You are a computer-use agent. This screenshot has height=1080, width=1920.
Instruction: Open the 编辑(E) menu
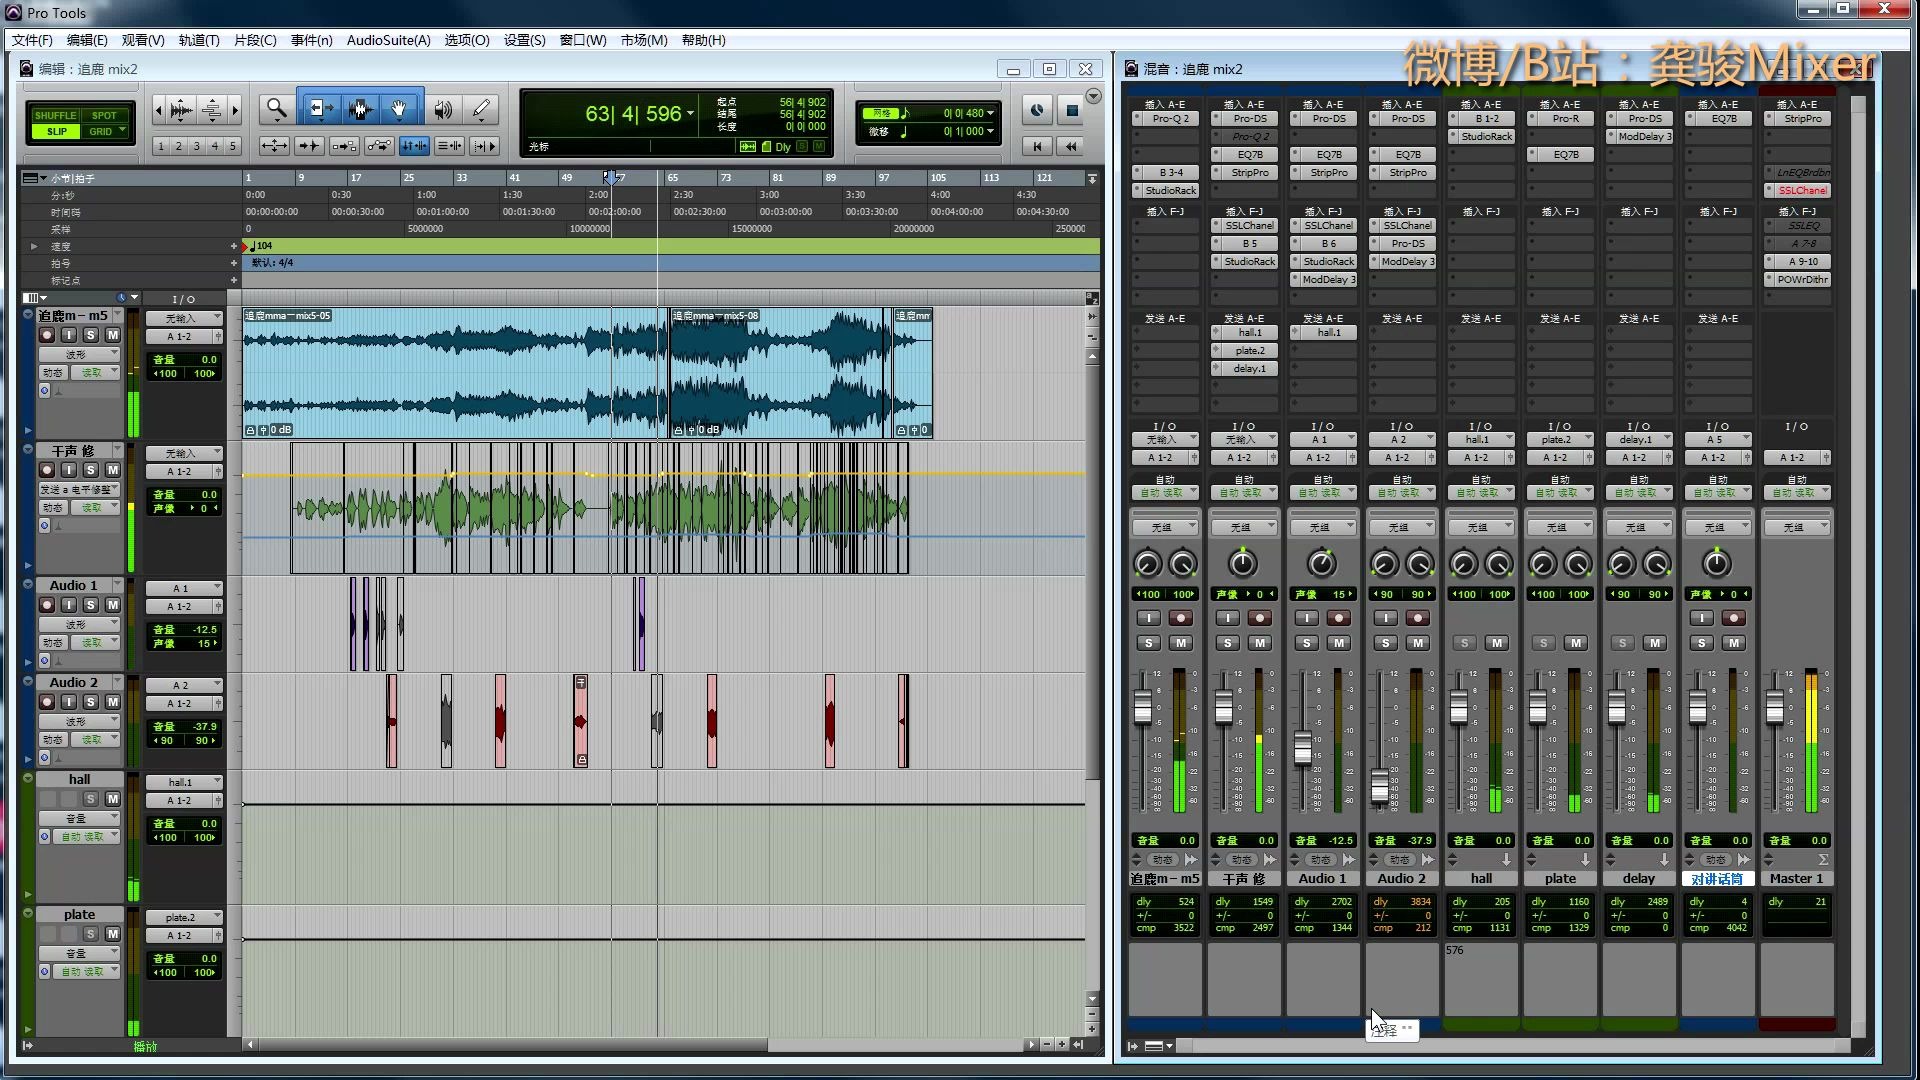(87, 40)
